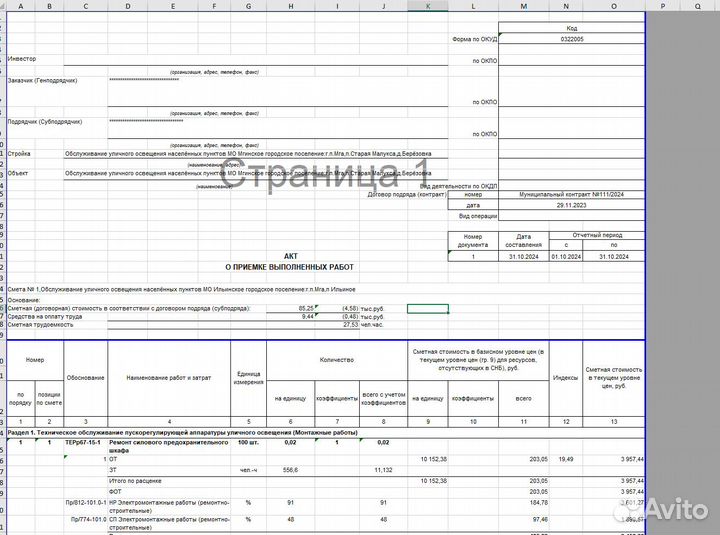Click the contract date cell 29.11.2023

click(x=571, y=204)
